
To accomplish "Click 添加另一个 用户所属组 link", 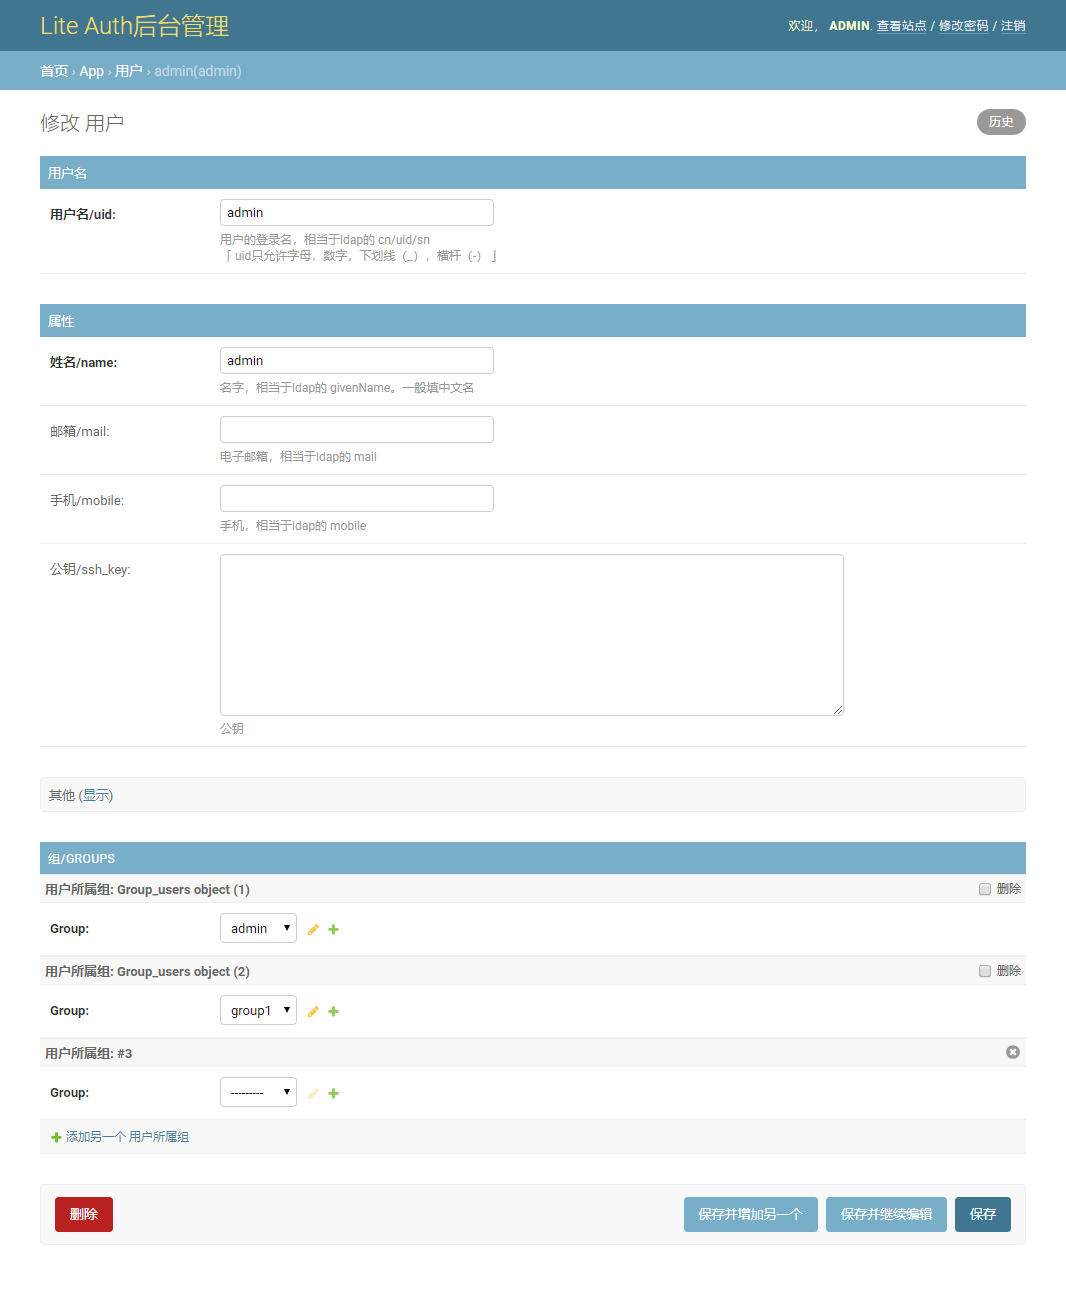I will (x=127, y=1137).
